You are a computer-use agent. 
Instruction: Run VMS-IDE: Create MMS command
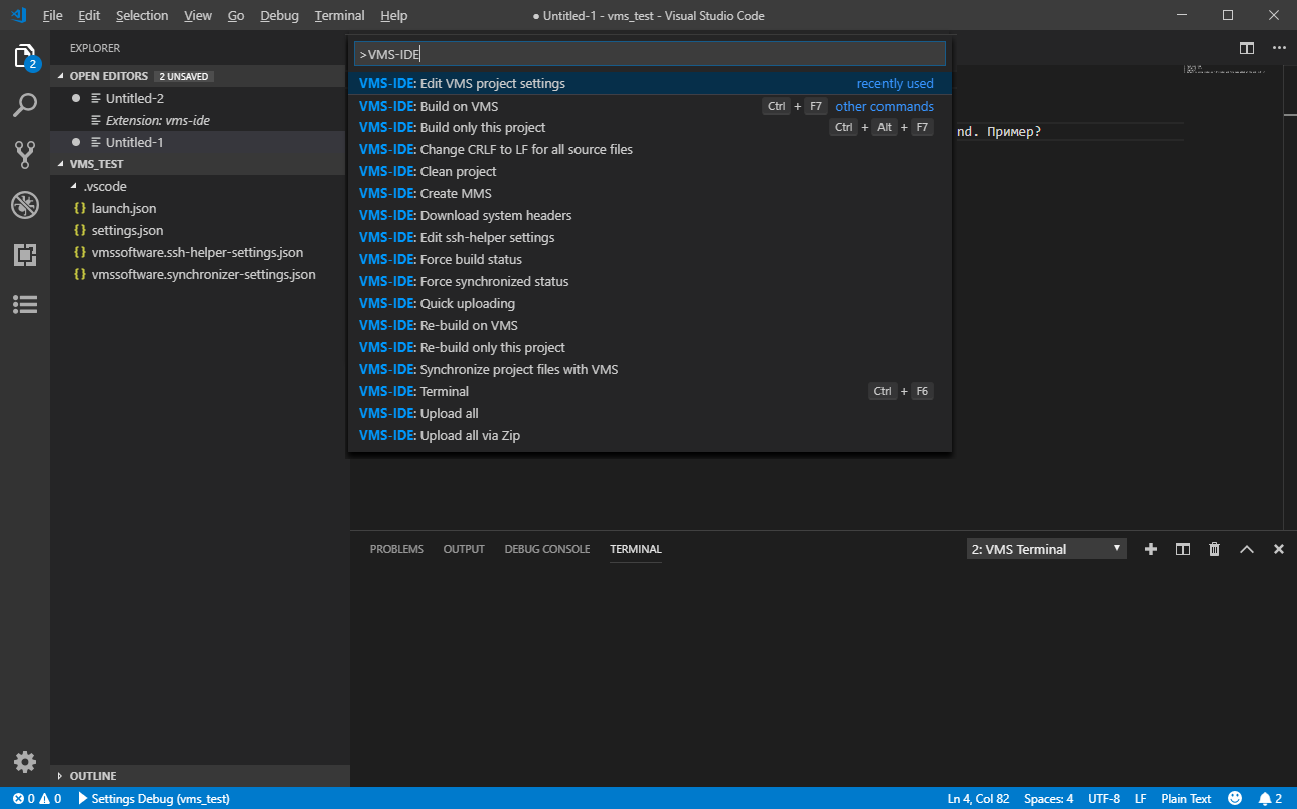click(x=650, y=193)
